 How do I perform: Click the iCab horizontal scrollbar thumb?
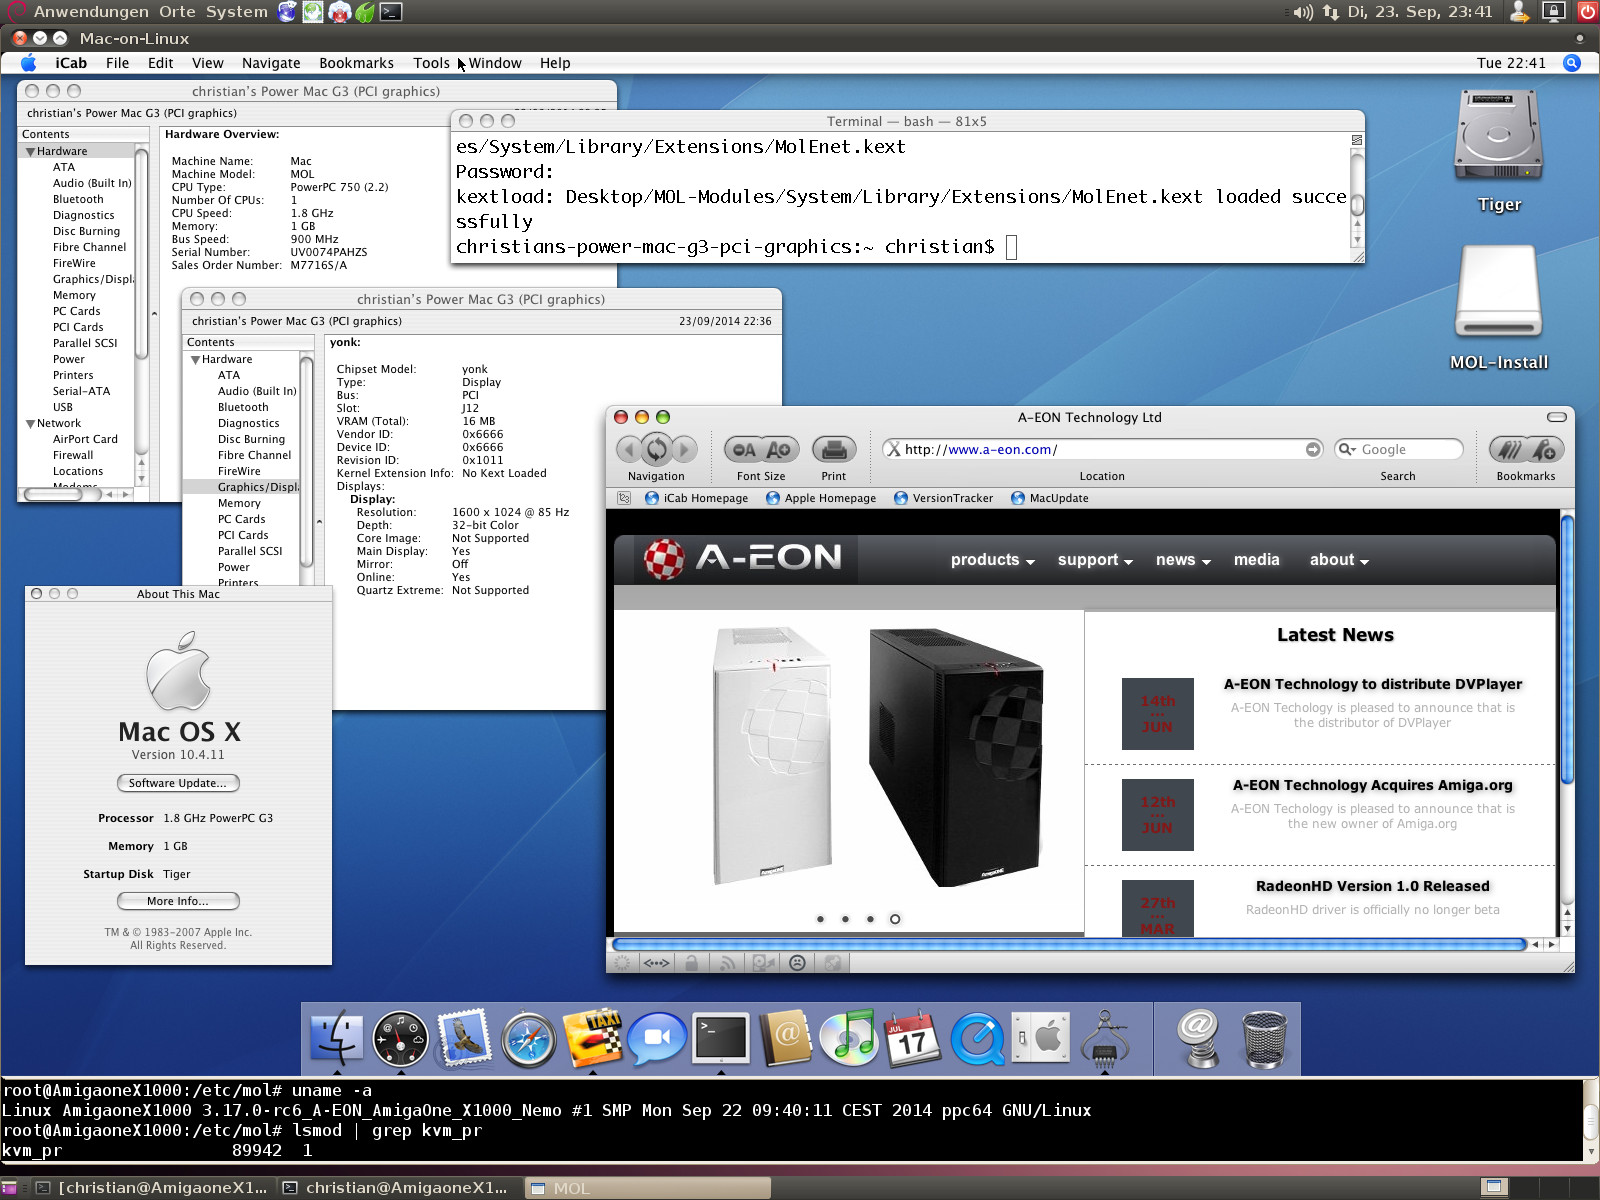(1069, 944)
